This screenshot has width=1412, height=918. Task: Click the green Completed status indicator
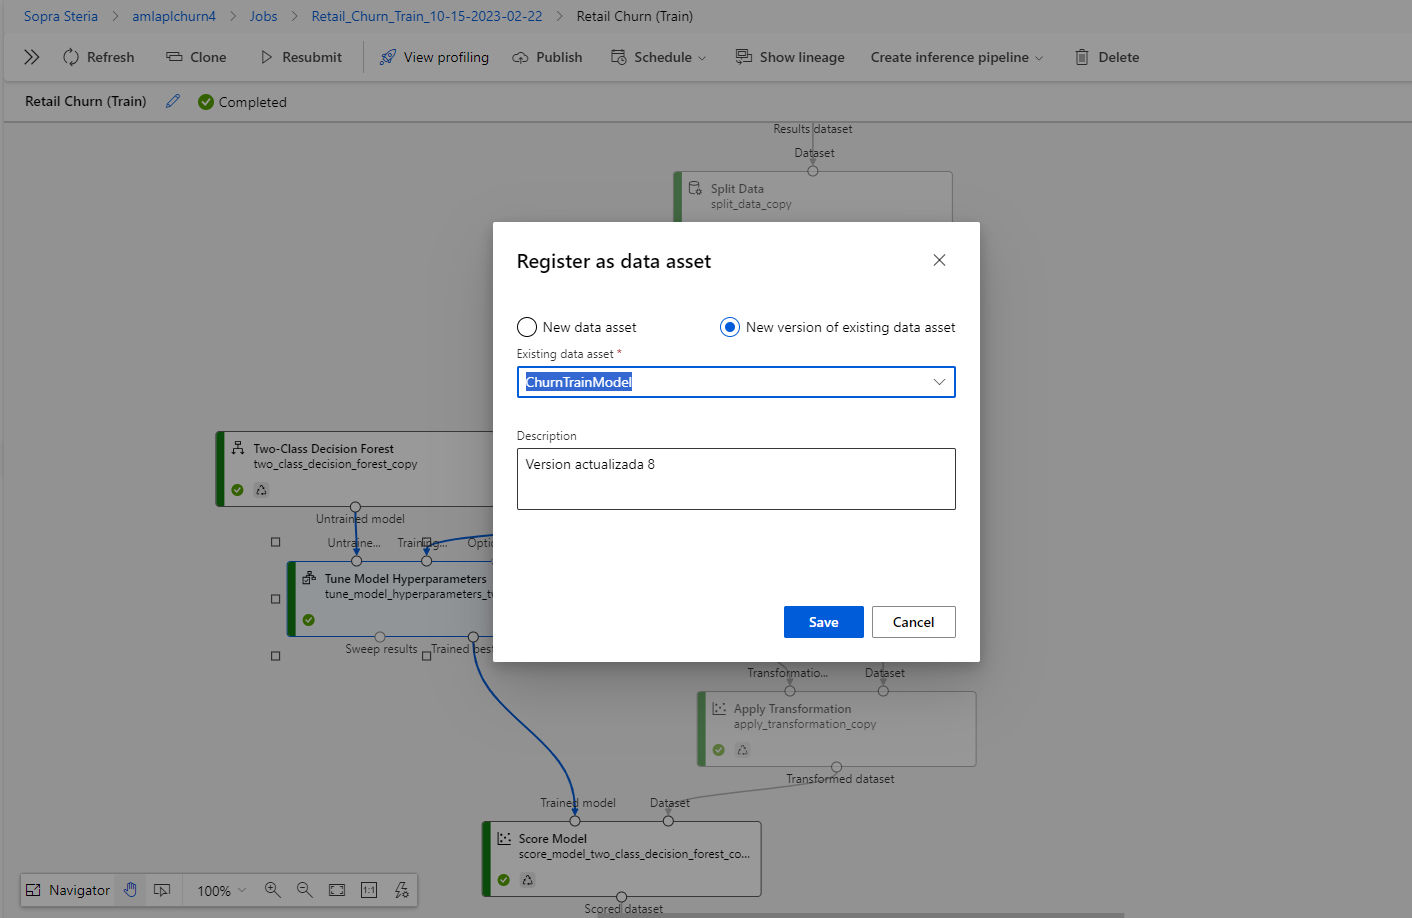point(242,101)
